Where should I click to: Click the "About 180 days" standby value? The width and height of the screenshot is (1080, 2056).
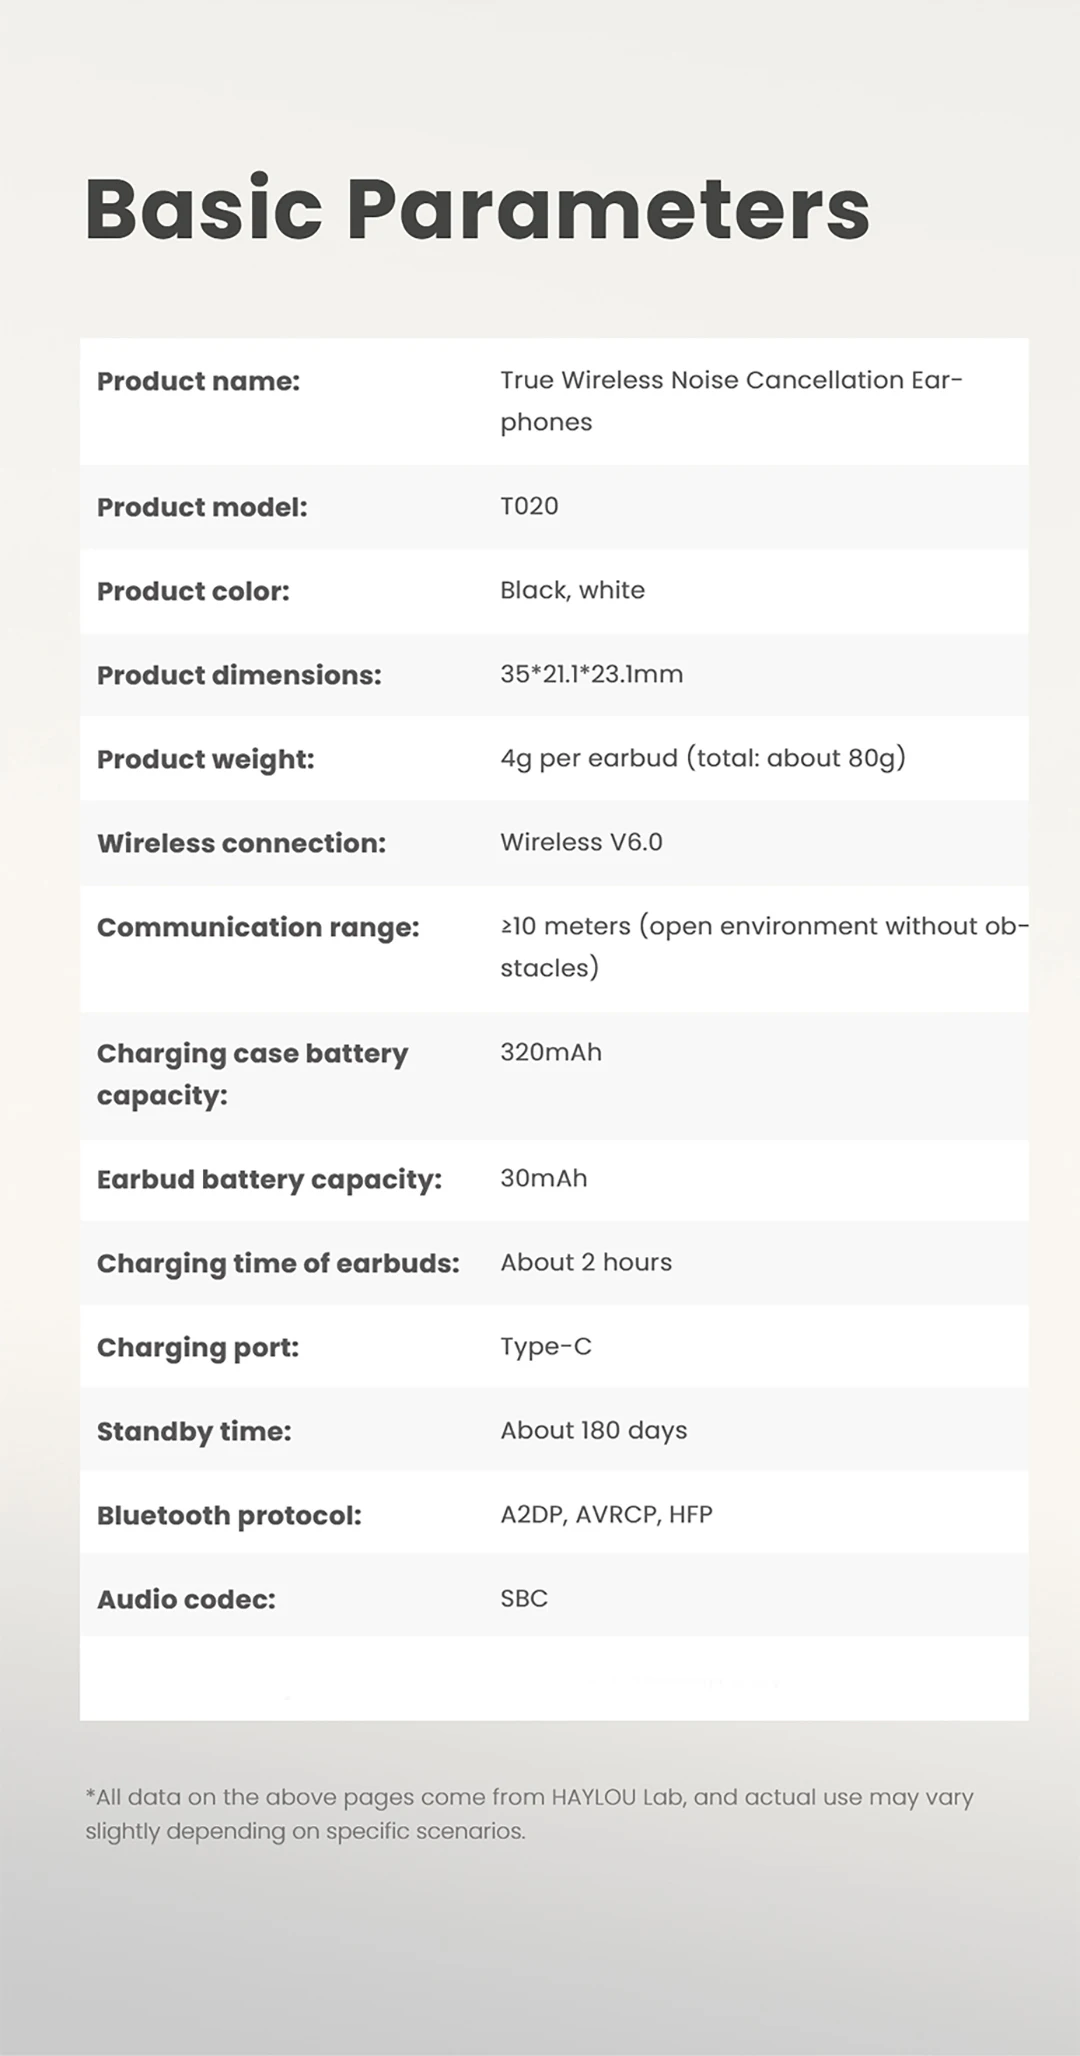coord(593,1430)
